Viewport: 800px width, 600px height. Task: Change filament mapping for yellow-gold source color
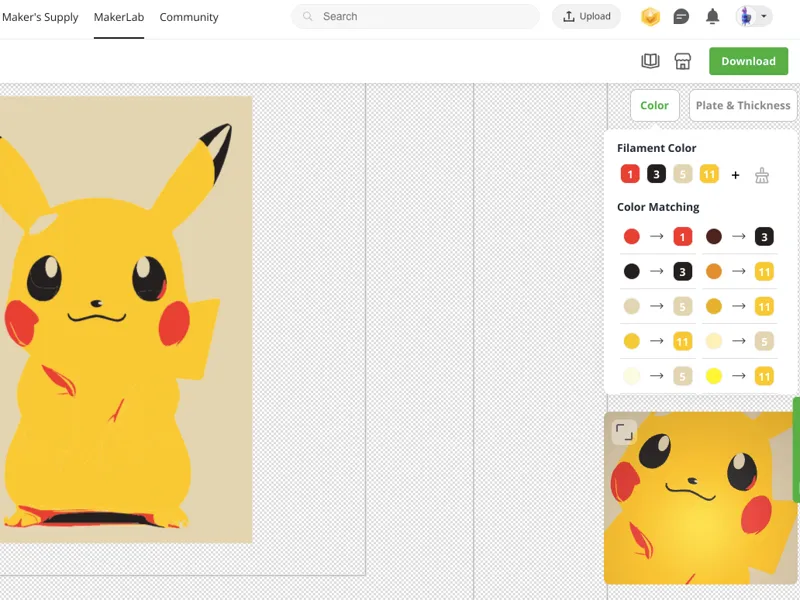pos(683,341)
